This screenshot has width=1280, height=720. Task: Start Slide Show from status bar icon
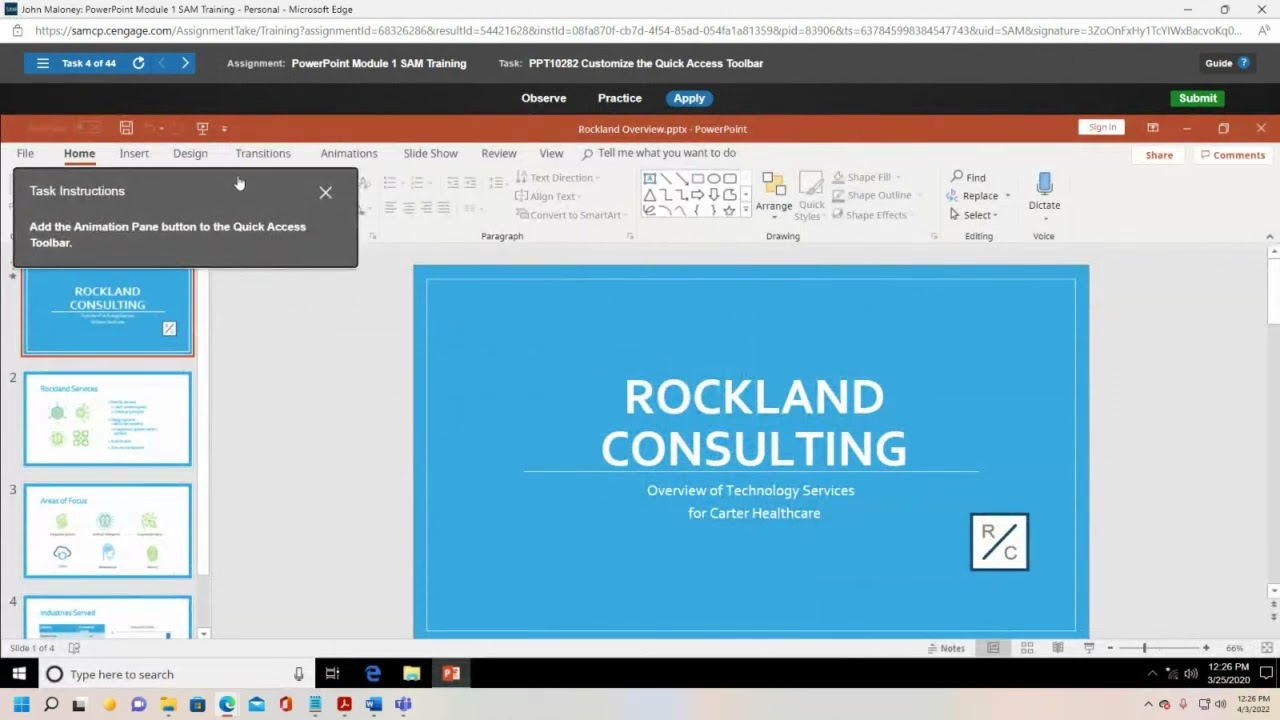tap(1089, 648)
